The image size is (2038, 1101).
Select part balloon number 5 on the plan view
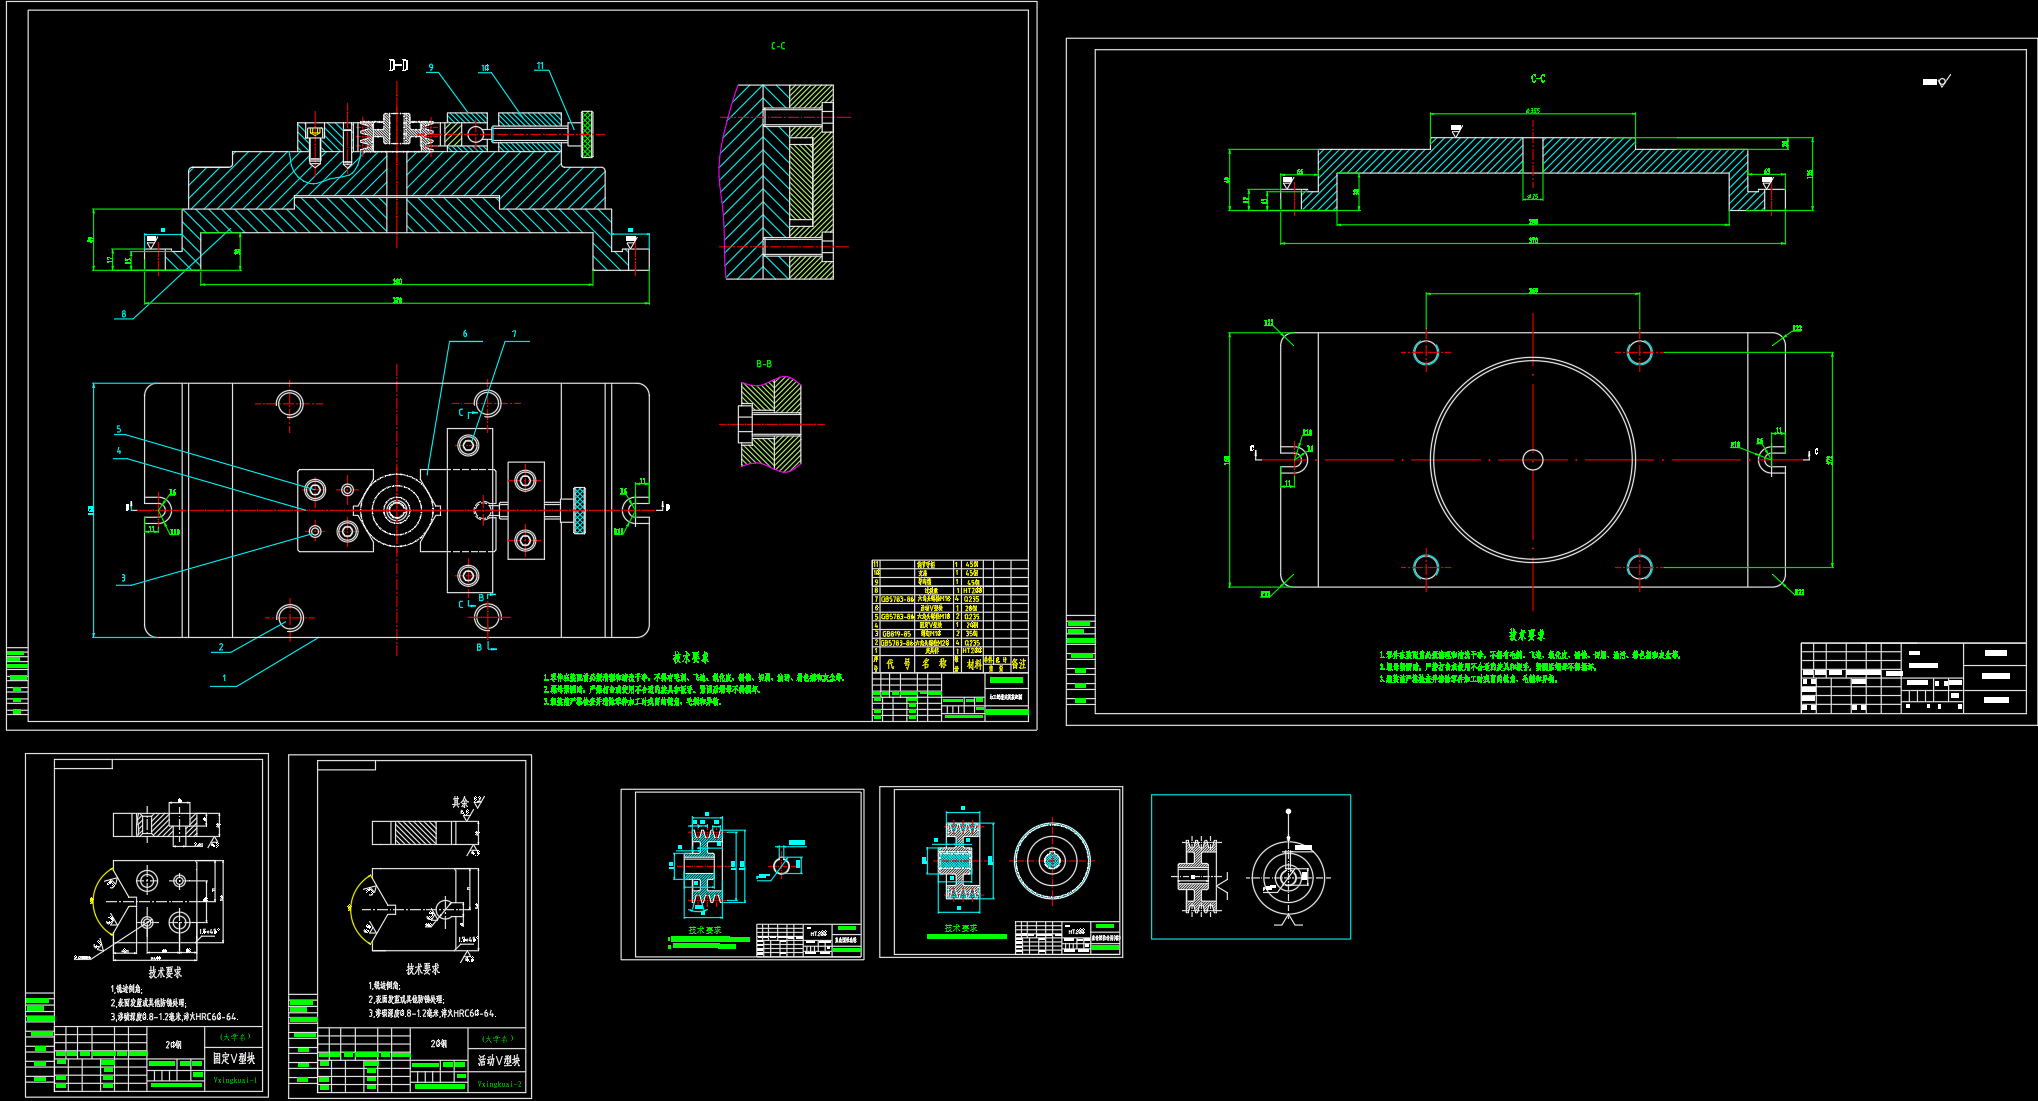tap(118, 430)
